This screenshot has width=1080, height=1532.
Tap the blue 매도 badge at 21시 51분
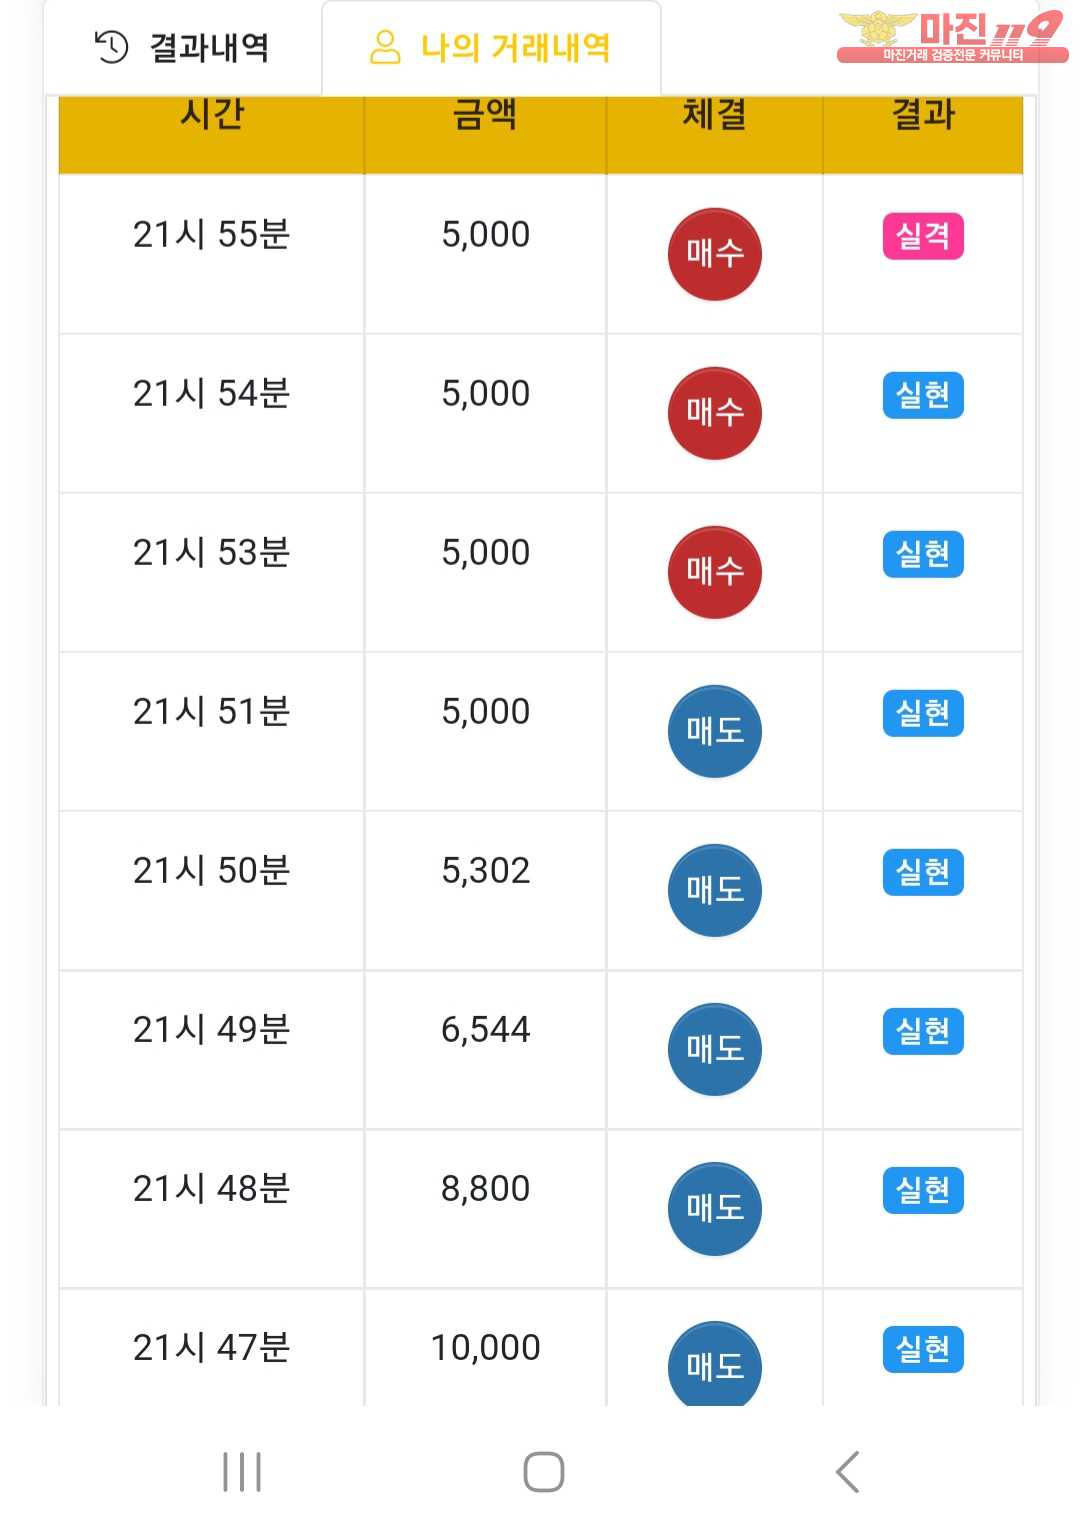point(714,731)
